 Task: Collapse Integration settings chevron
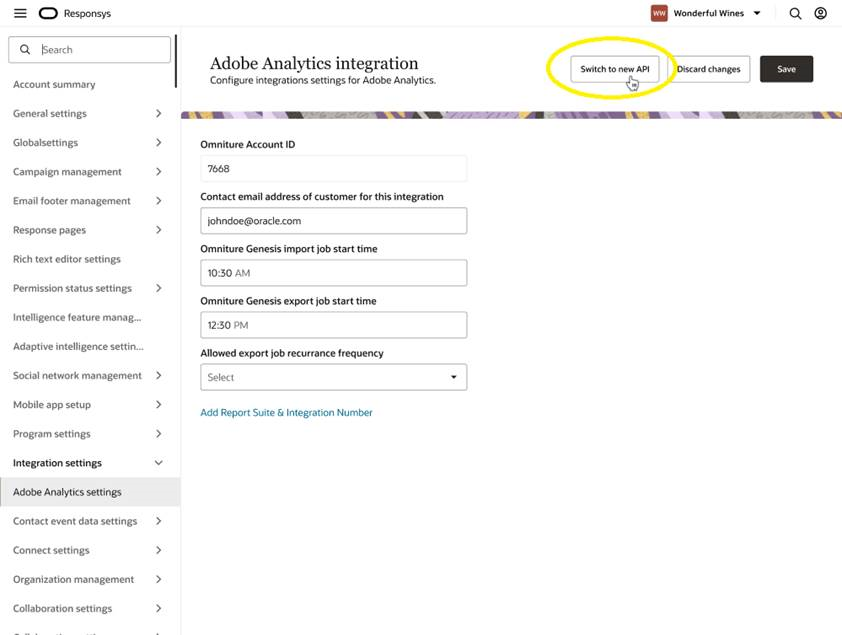pos(158,463)
